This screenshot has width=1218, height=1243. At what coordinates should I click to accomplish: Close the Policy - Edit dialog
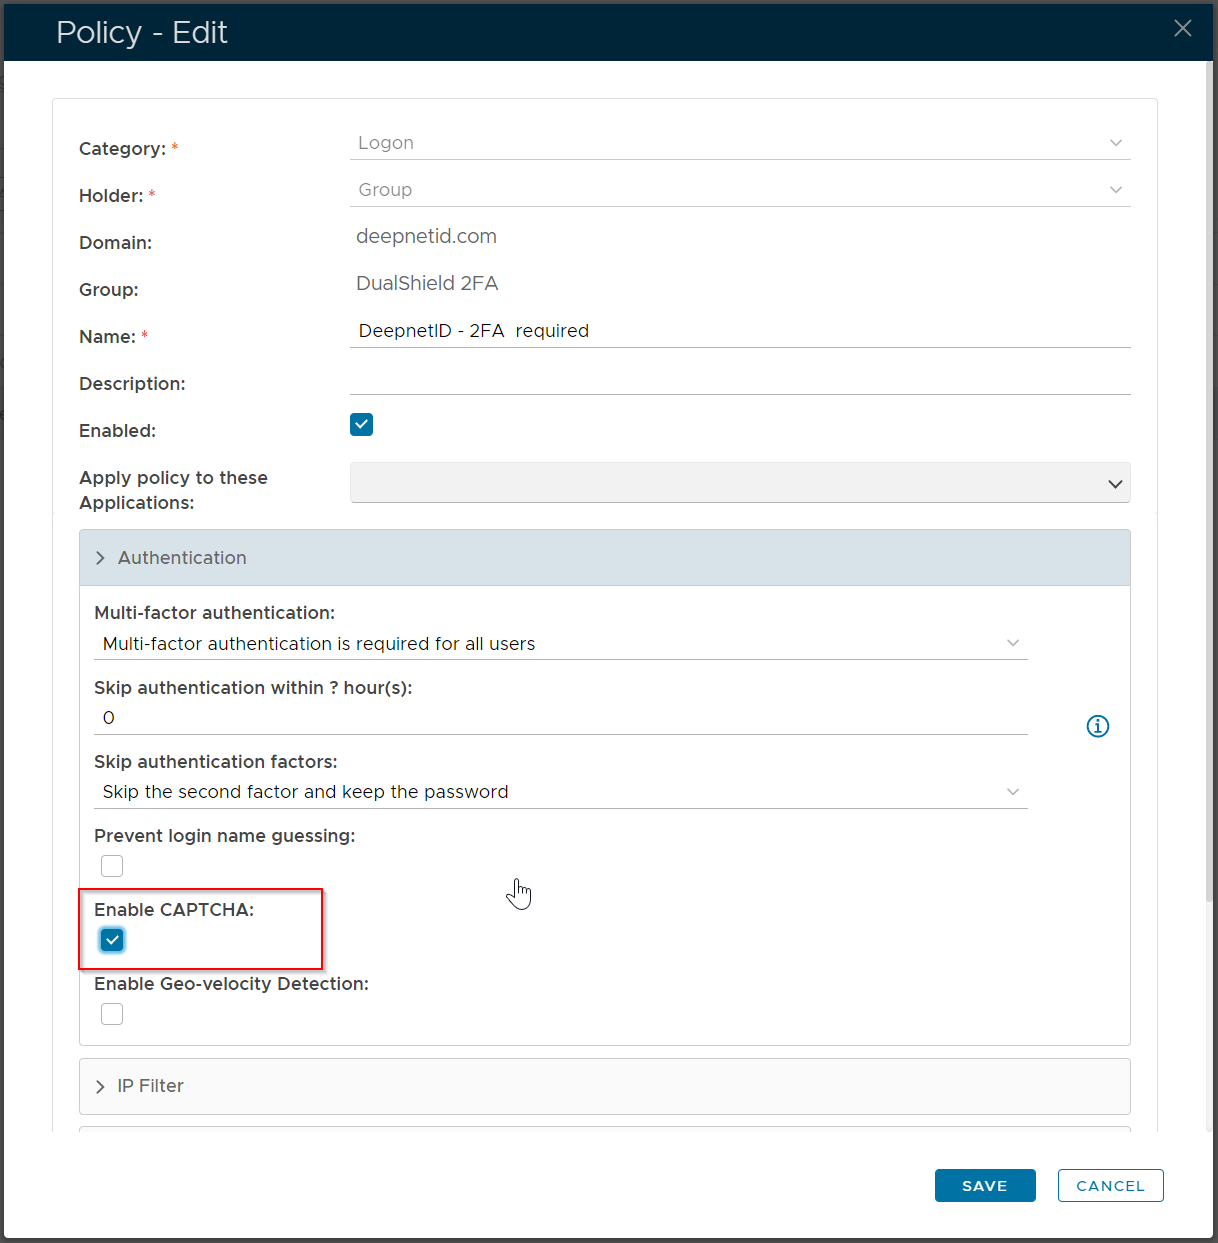(x=1182, y=28)
